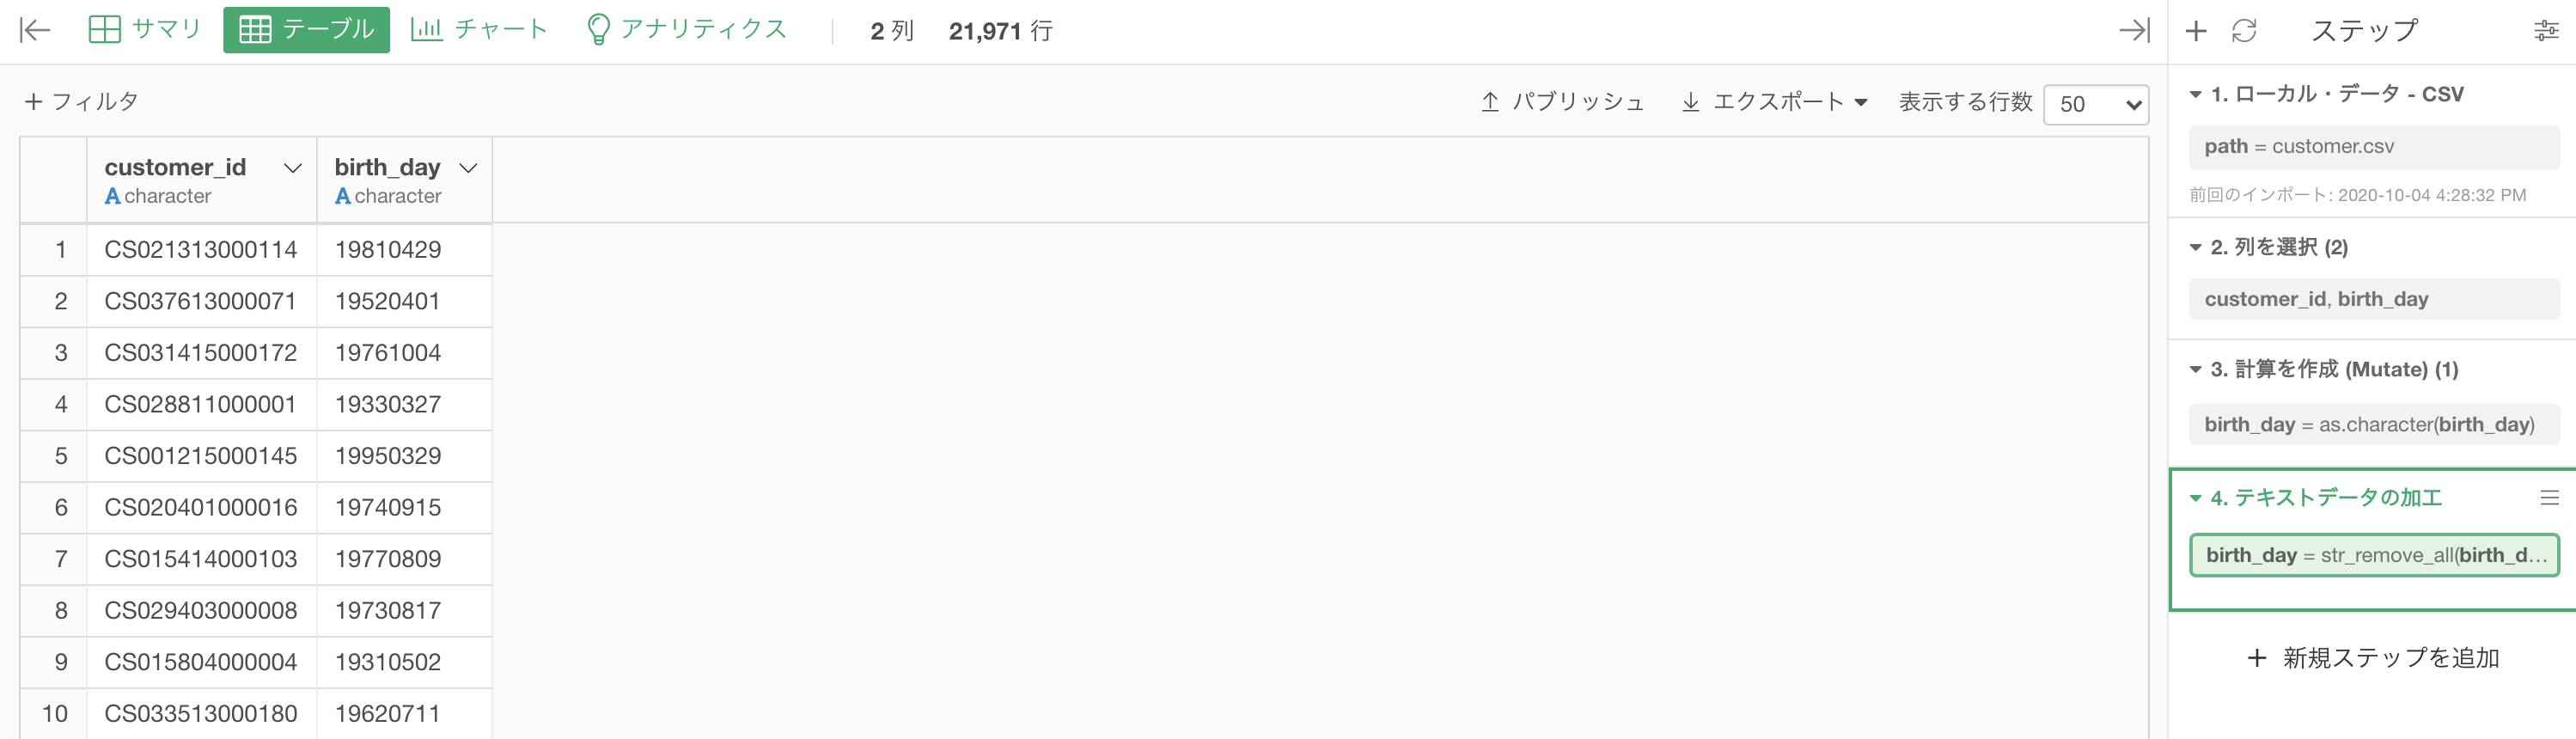The image size is (2576, 739).
Task: Collapse the steps panel with the right arrow icon
Action: click(2133, 30)
